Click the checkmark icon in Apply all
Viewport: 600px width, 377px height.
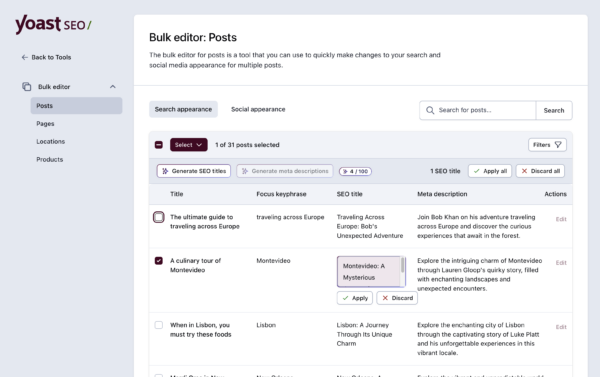[476, 171]
